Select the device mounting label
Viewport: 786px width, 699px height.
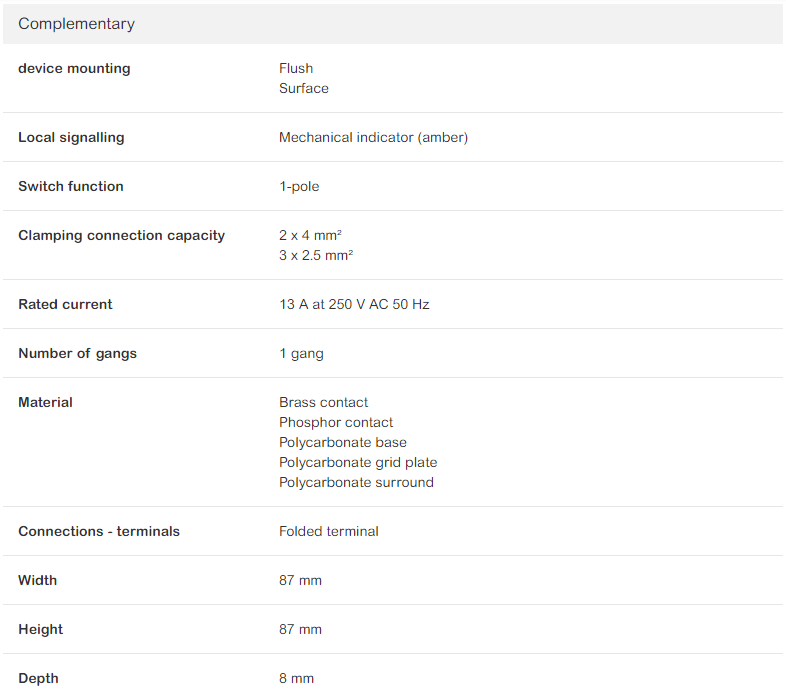(x=74, y=68)
